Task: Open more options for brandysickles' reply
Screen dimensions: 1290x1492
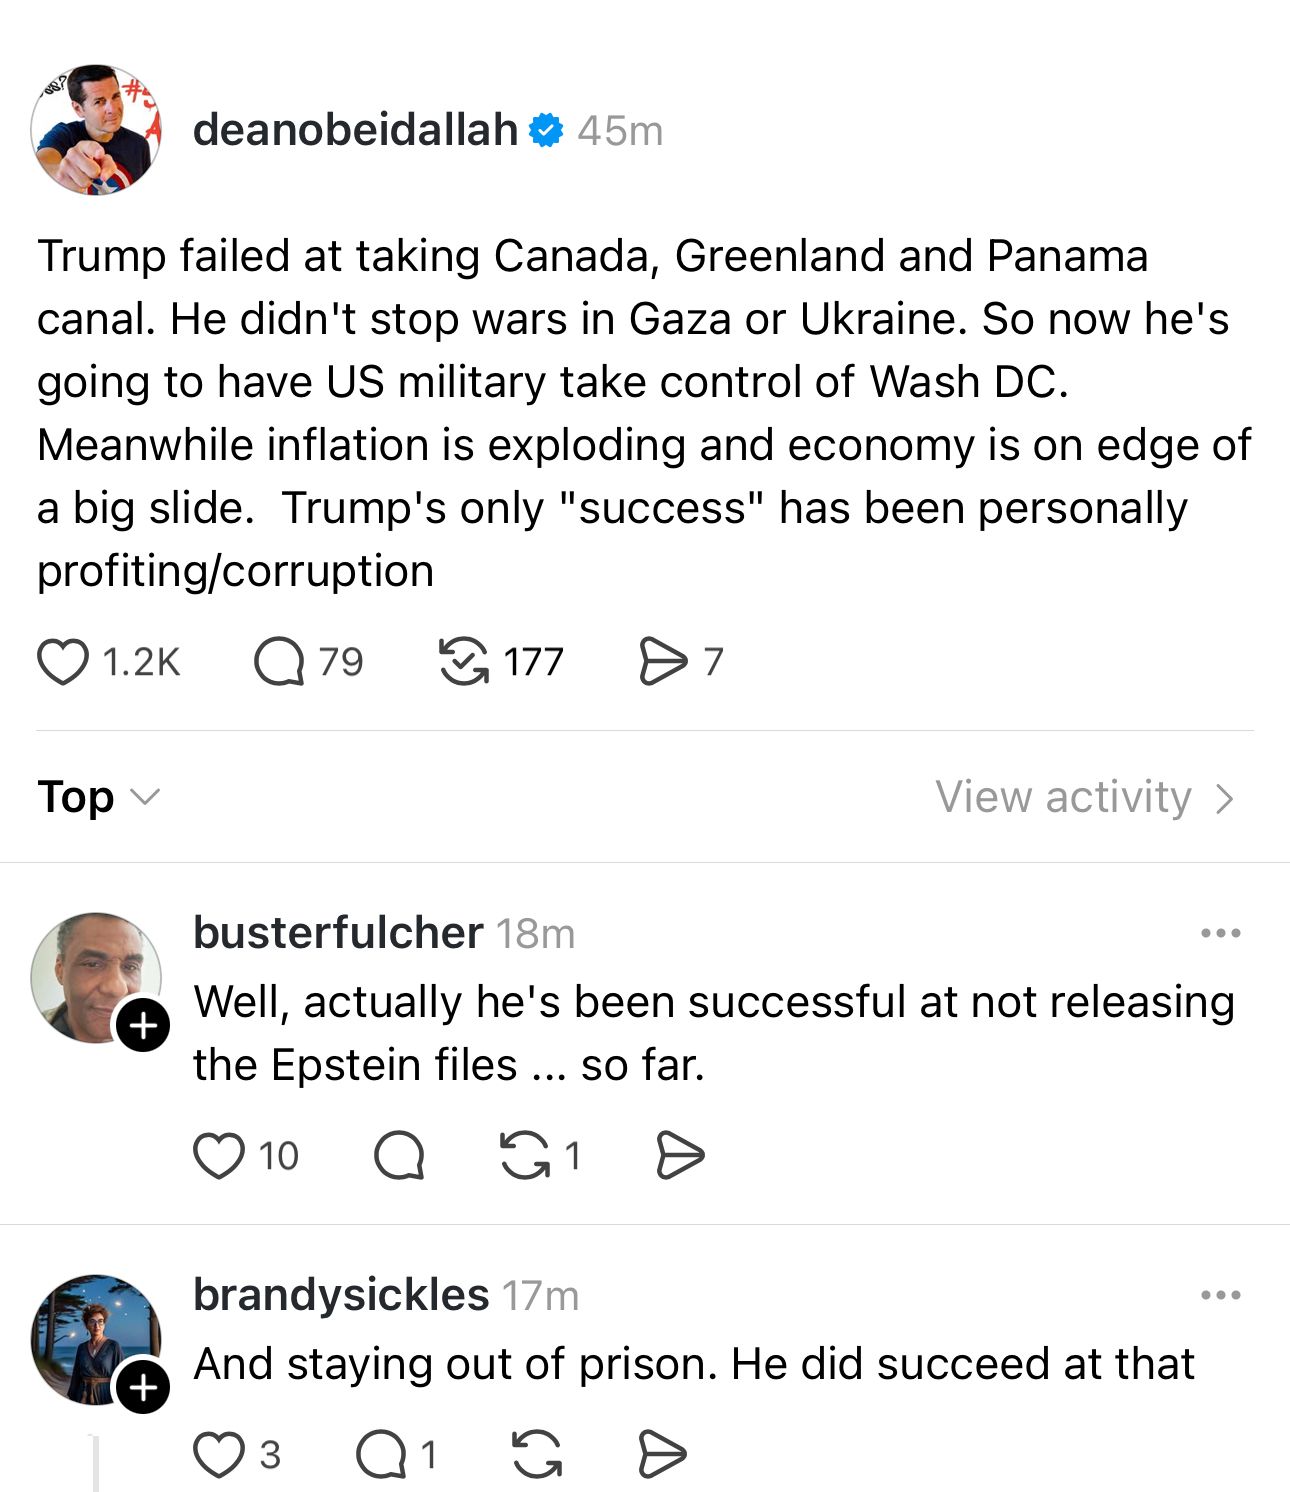Action: (1221, 1295)
